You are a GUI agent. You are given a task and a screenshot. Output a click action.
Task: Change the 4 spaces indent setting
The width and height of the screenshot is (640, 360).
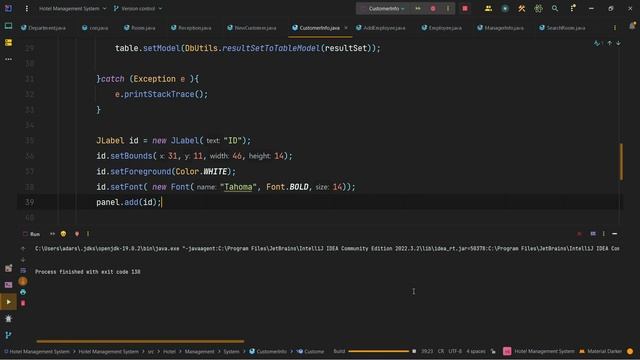coord(476,351)
